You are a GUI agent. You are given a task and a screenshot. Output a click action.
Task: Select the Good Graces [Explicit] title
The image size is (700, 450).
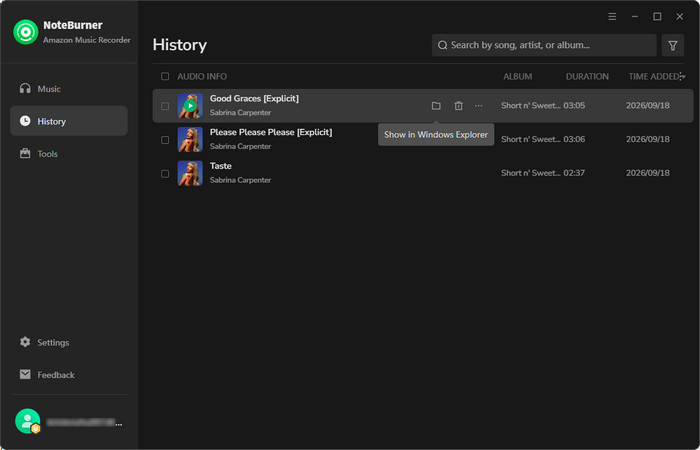[x=254, y=99]
